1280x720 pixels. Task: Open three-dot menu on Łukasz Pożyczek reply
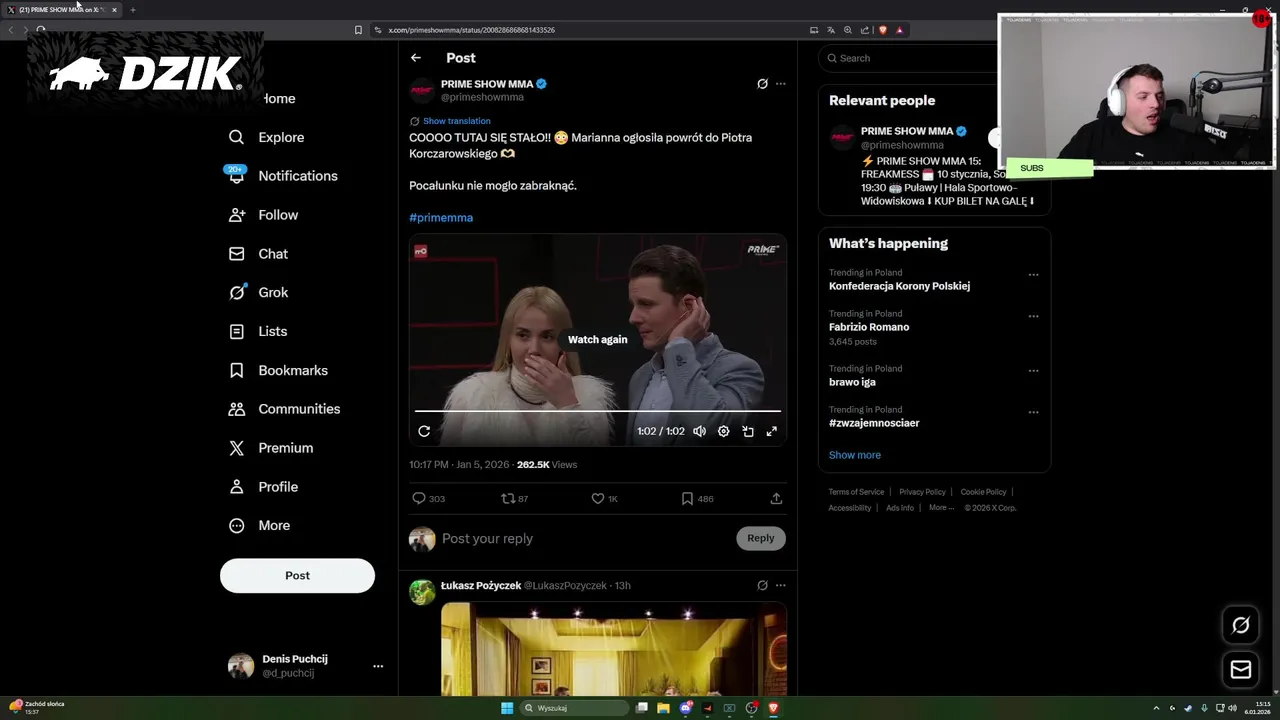tap(781, 585)
